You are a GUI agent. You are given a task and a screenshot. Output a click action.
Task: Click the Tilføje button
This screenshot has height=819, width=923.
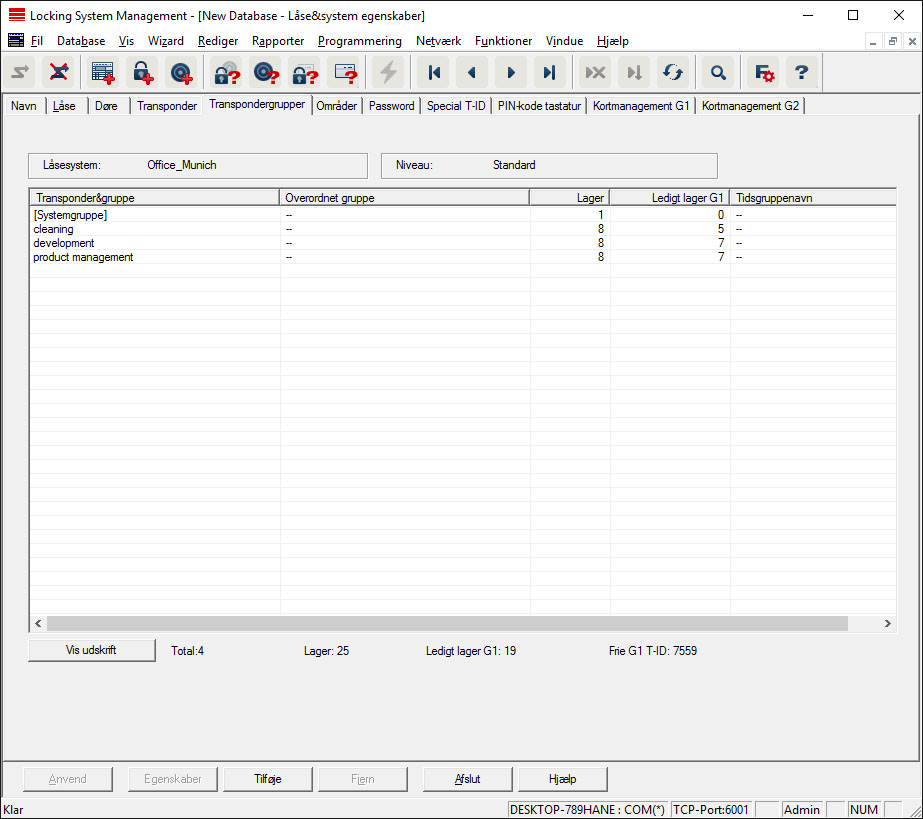[268, 779]
